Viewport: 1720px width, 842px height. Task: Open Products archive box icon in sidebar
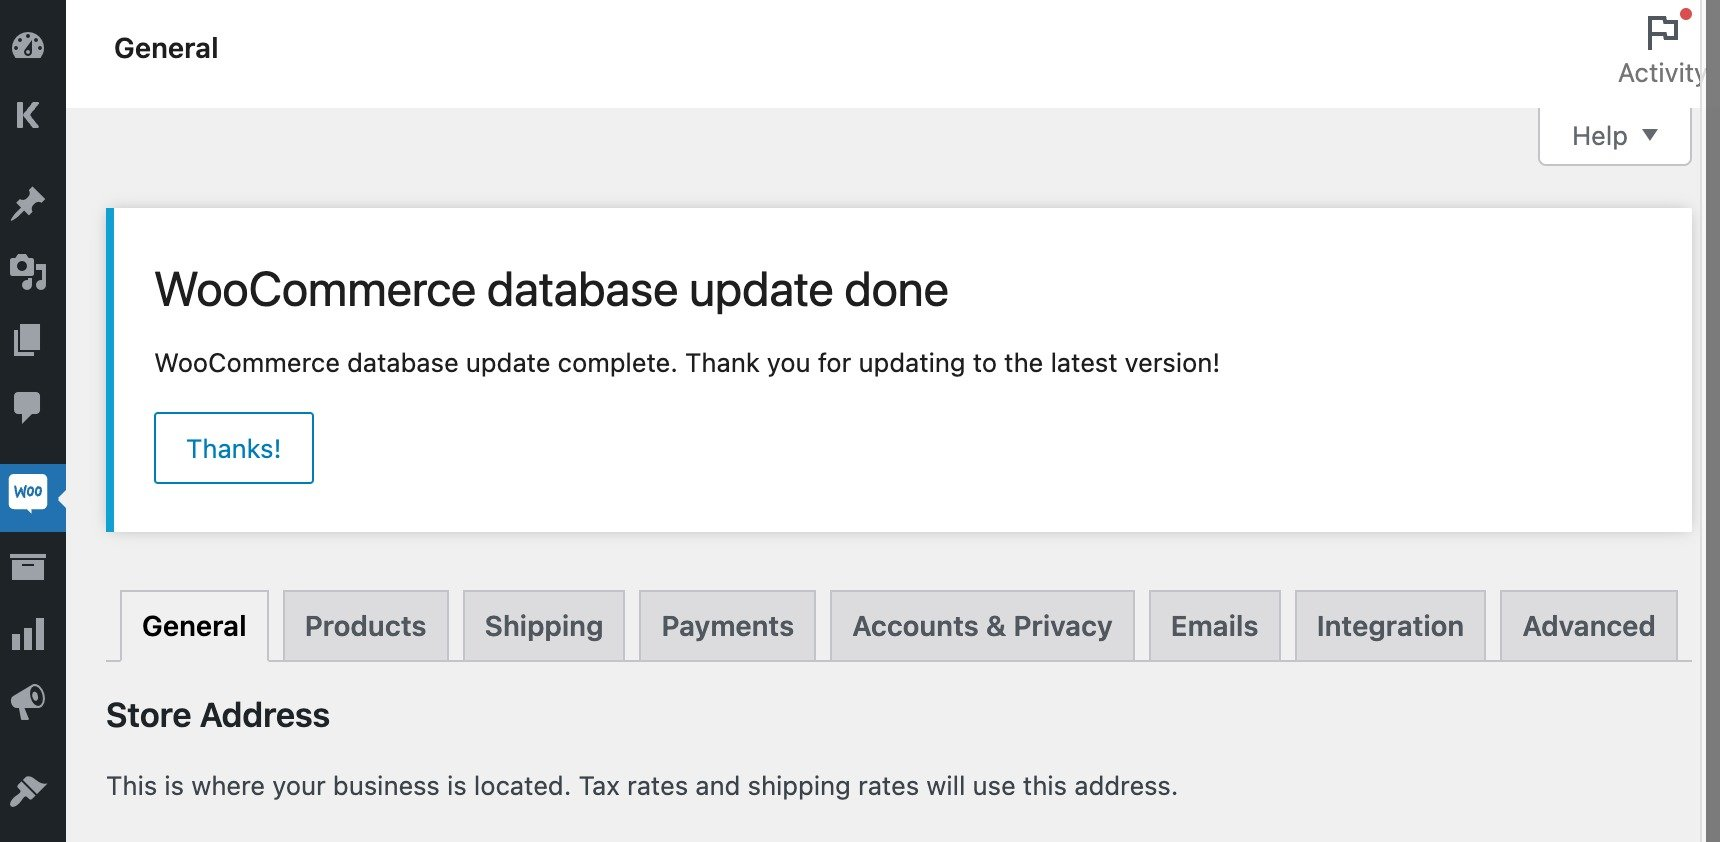click(x=28, y=567)
